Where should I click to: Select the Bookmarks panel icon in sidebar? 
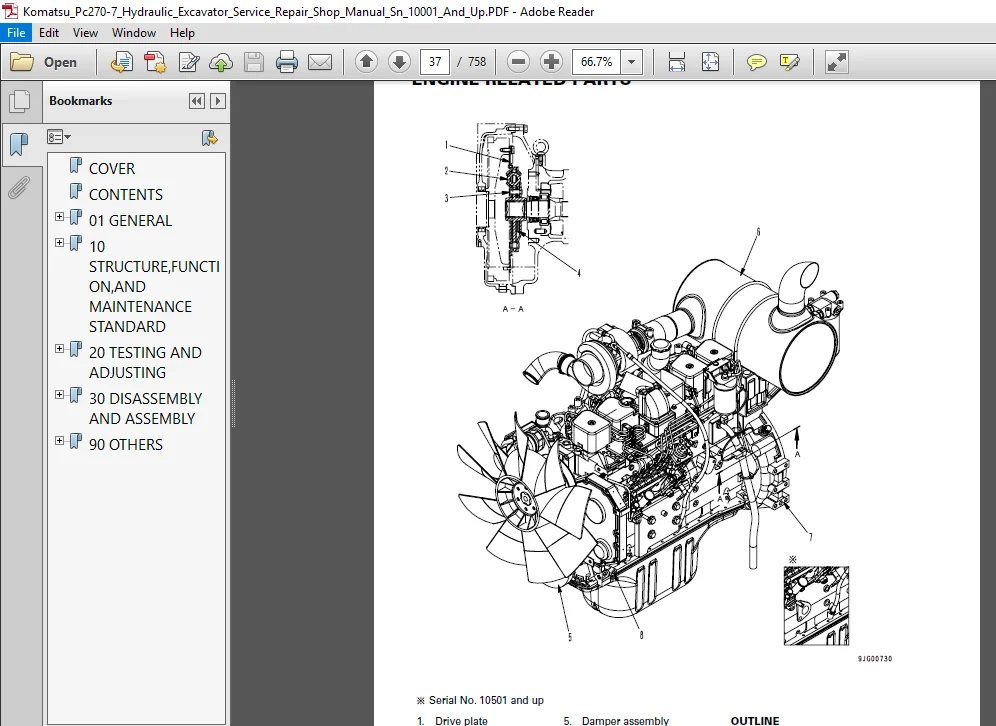click(19, 145)
